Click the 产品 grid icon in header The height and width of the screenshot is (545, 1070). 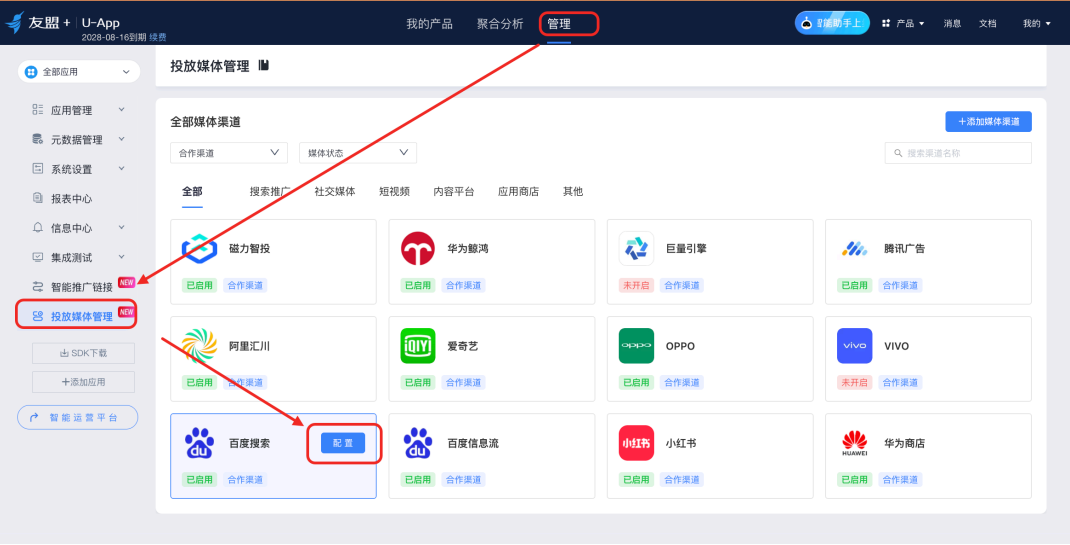[x=886, y=23]
